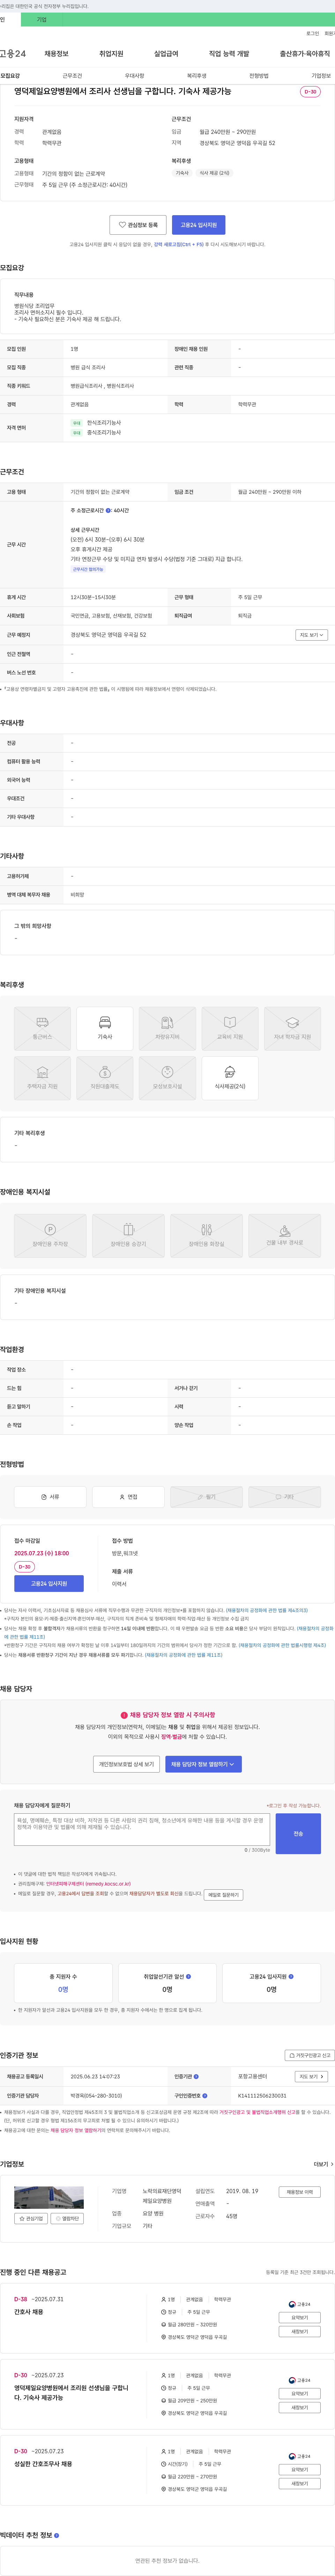The width and height of the screenshot is (335, 2576).
Task: Open 근무시간 협의가능 tag link
Action: 88,569
